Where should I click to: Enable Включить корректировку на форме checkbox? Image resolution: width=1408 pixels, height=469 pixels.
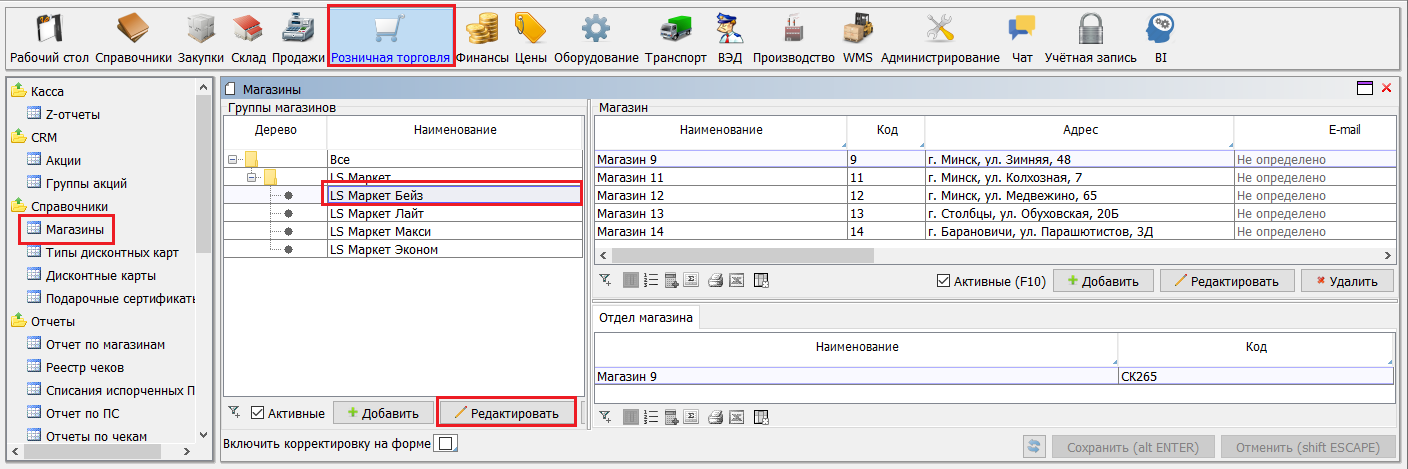click(446, 443)
